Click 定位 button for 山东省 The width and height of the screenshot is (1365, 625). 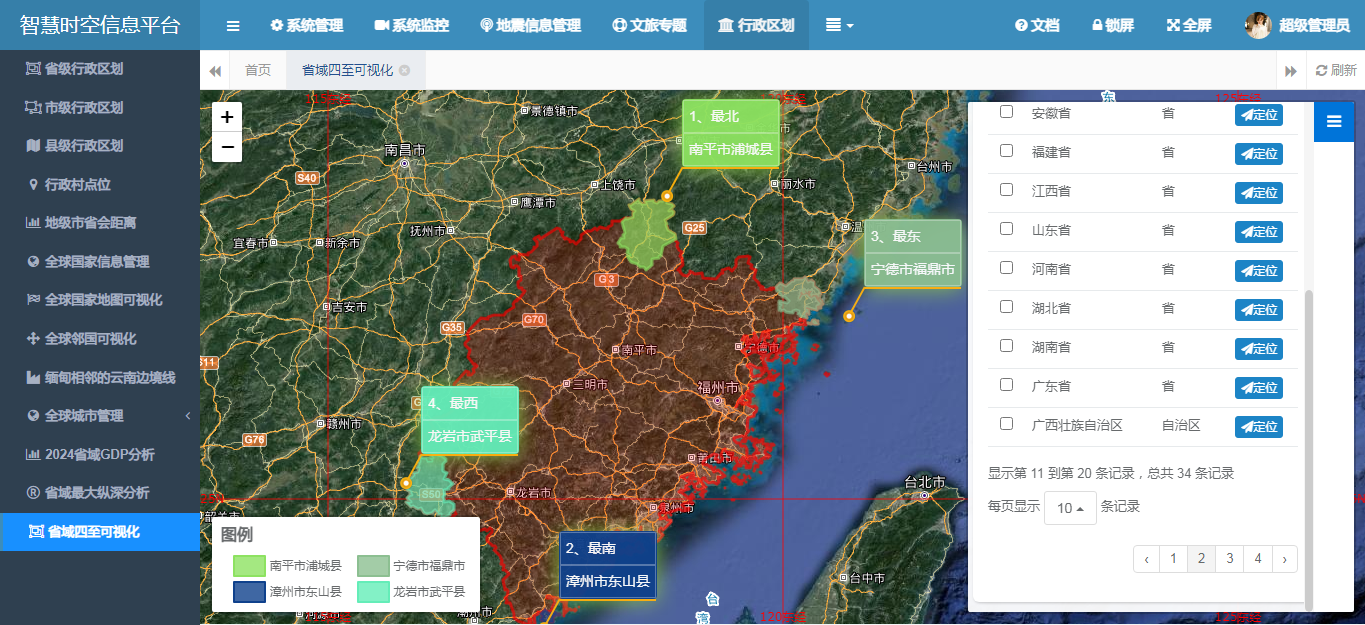coord(1259,232)
